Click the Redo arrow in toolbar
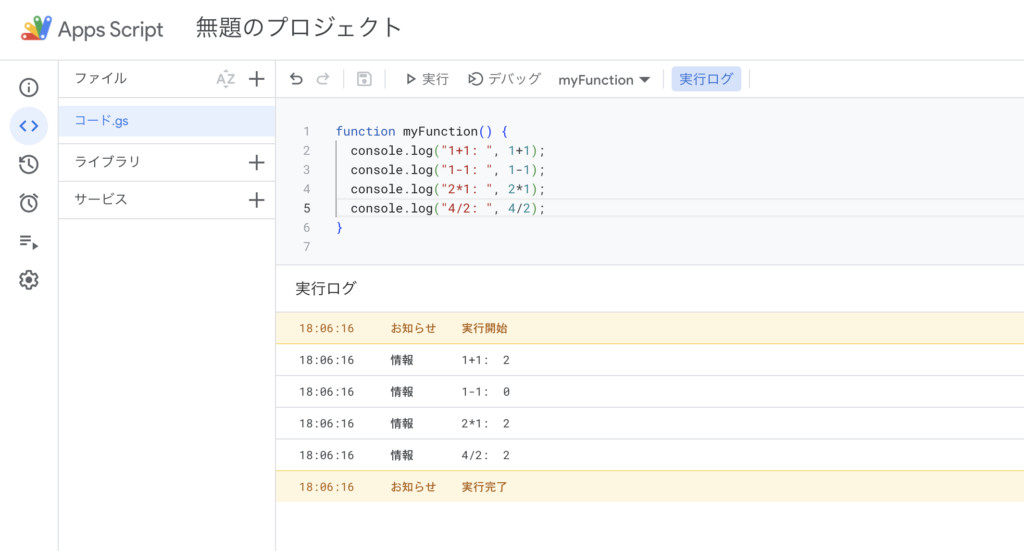Image resolution: width=1024 pixels, height=551 pixels. click(x=322, y=79)
